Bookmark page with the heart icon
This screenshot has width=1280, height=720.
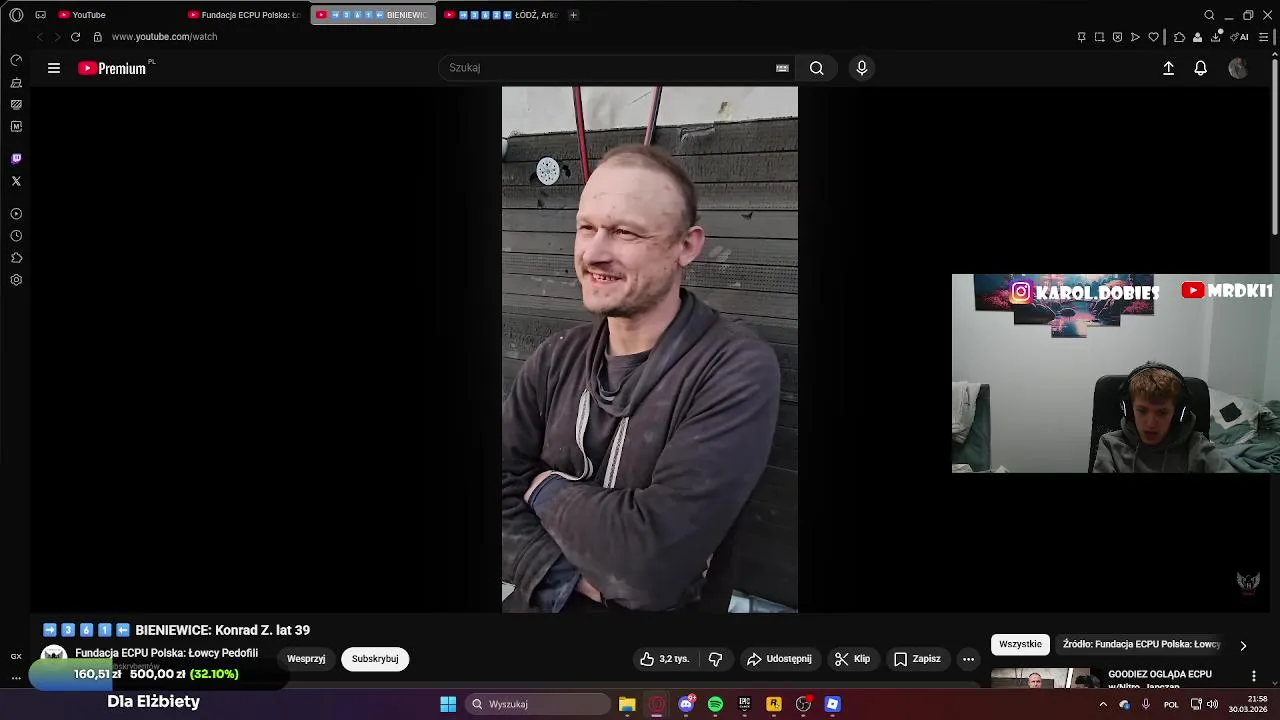coord(1153,37)
